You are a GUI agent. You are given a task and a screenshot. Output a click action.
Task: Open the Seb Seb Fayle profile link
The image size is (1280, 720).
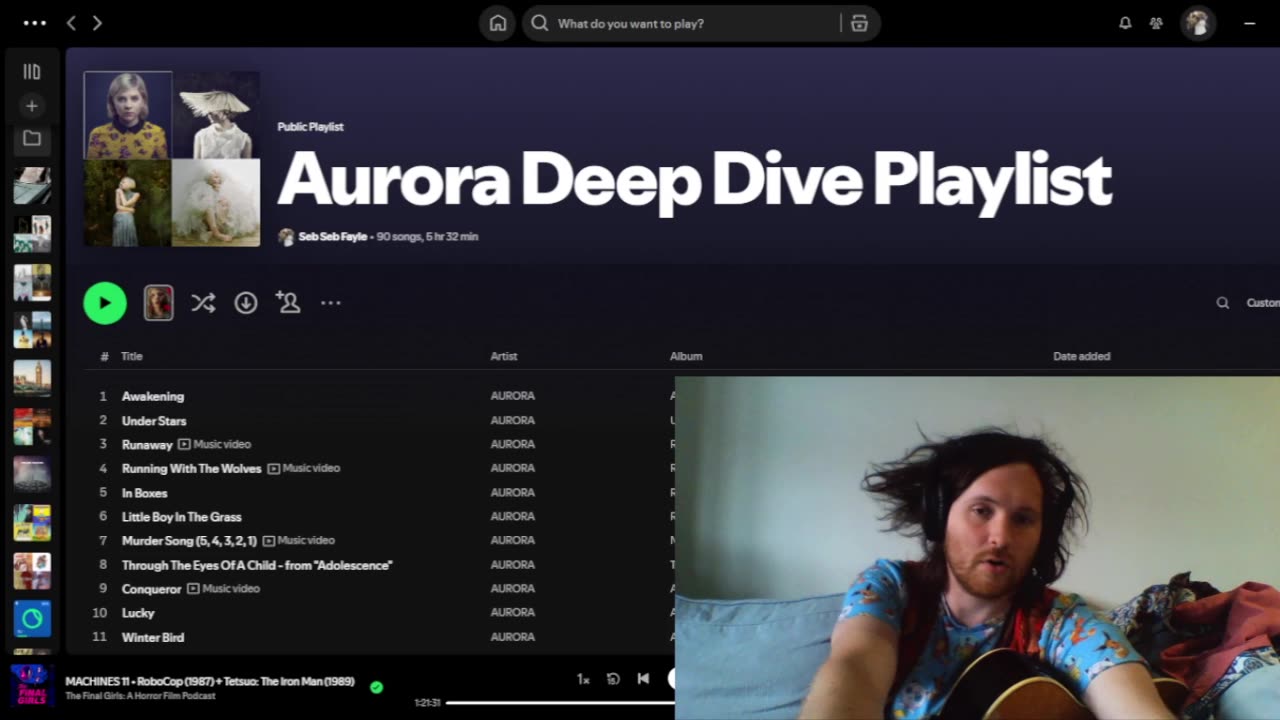(x=332, y=237)
